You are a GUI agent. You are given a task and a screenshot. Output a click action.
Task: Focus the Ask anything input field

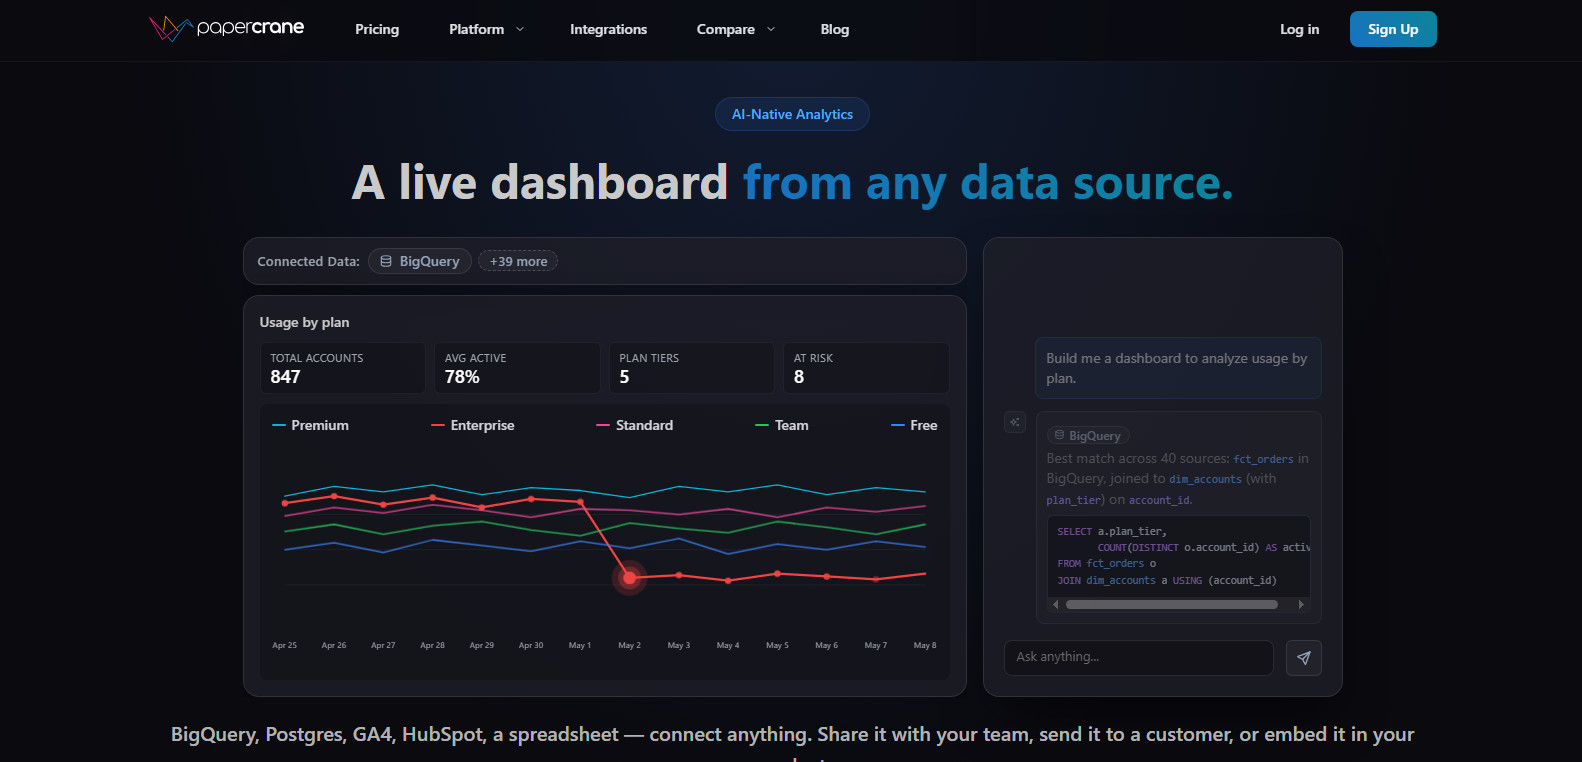coord(1139,657)
